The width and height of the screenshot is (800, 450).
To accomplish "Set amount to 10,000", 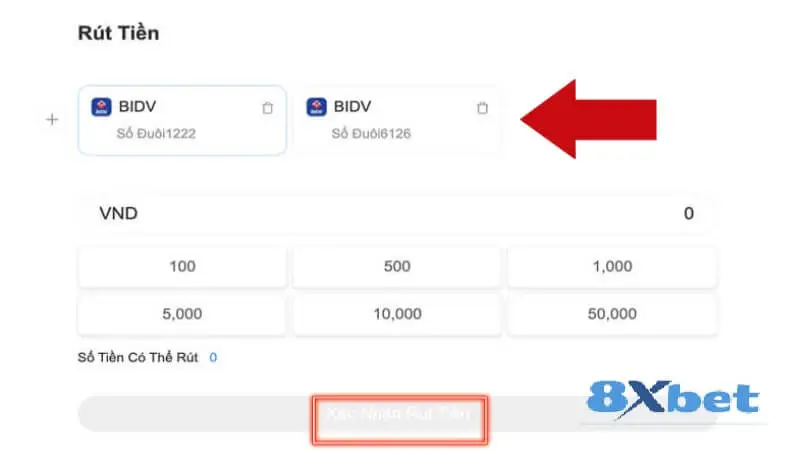I will 397,314.
